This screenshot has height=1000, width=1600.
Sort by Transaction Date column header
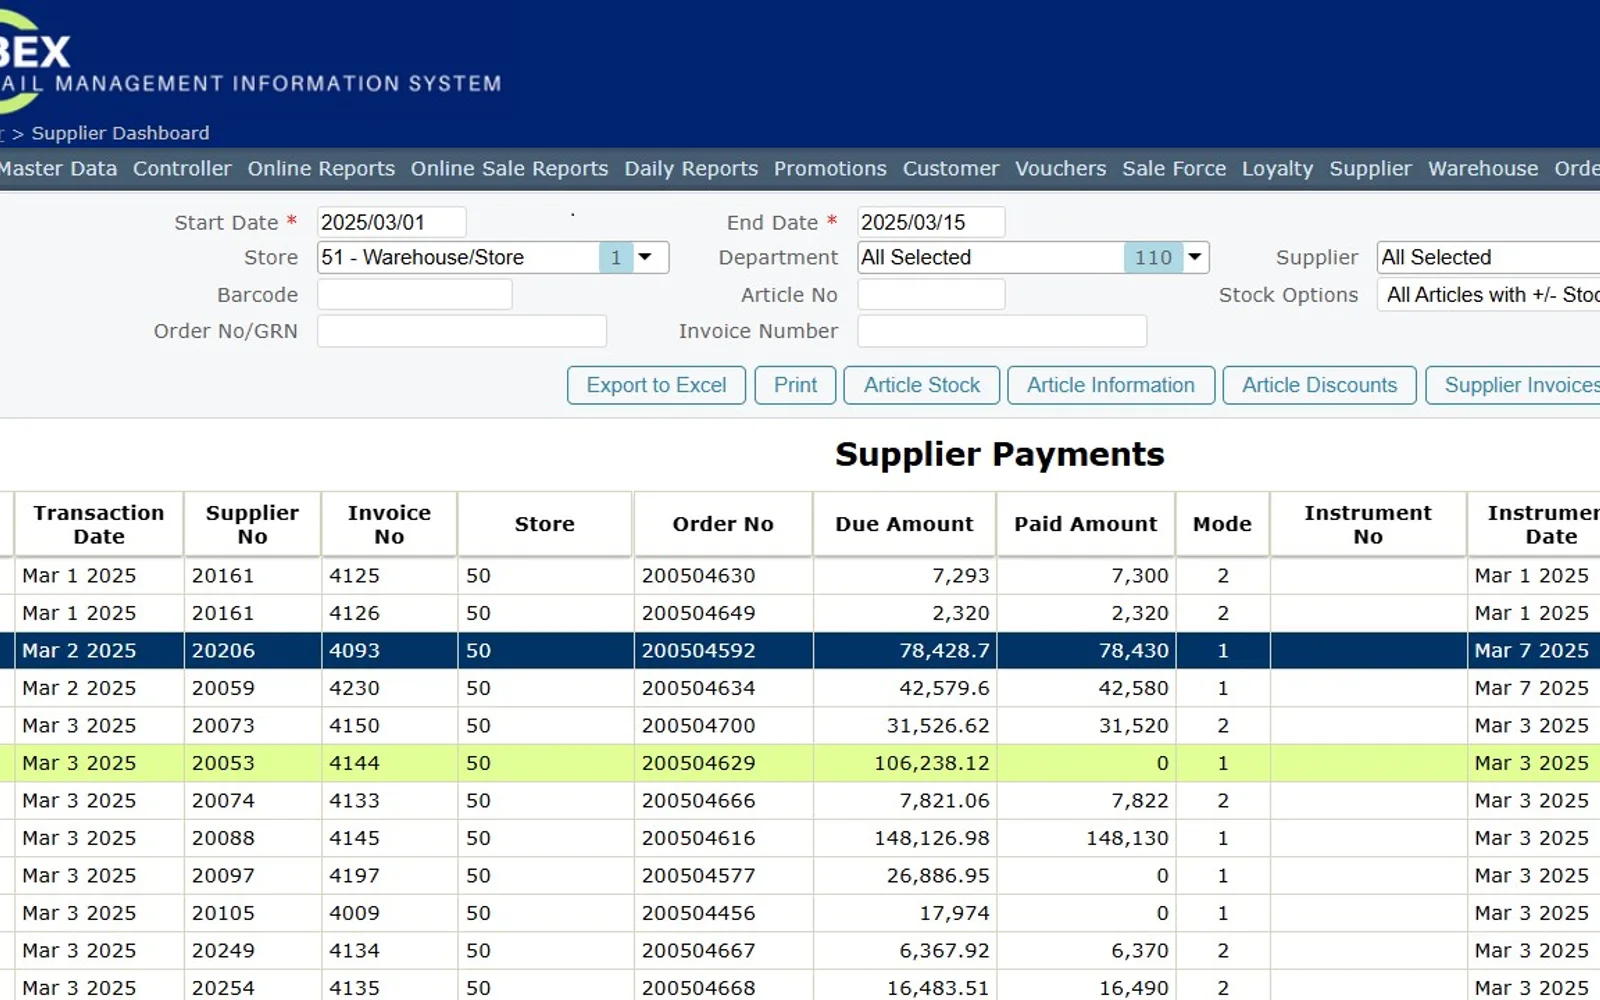(x=99, y=524)
